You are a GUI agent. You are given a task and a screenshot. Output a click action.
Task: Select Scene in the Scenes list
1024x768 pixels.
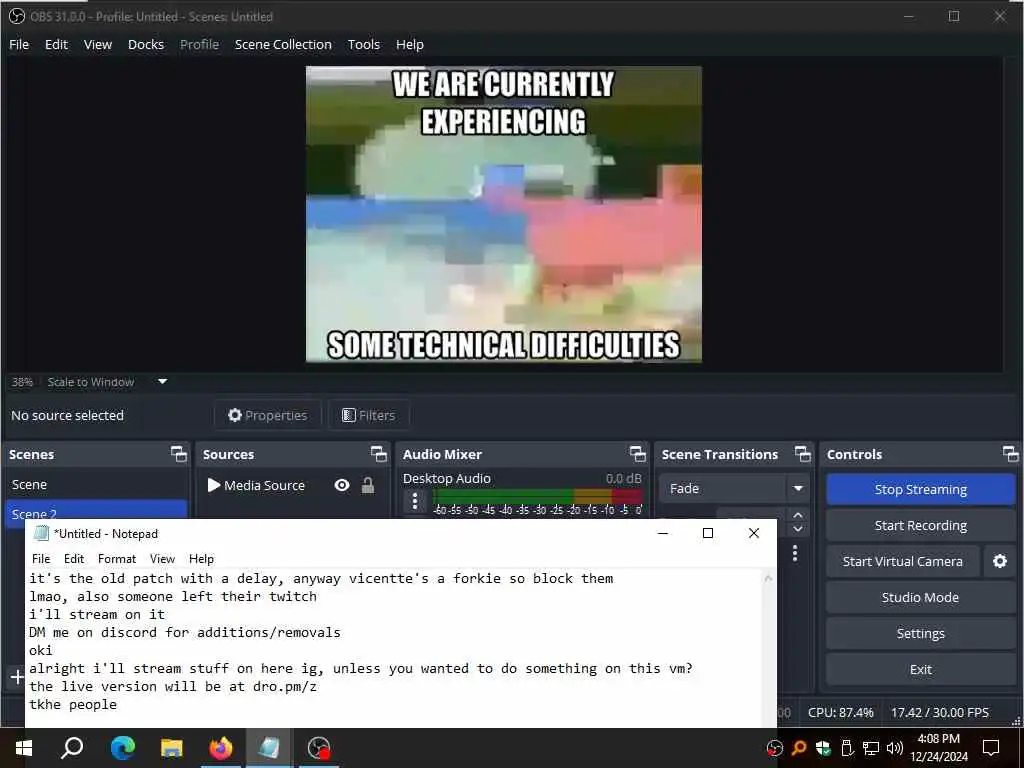96,485
